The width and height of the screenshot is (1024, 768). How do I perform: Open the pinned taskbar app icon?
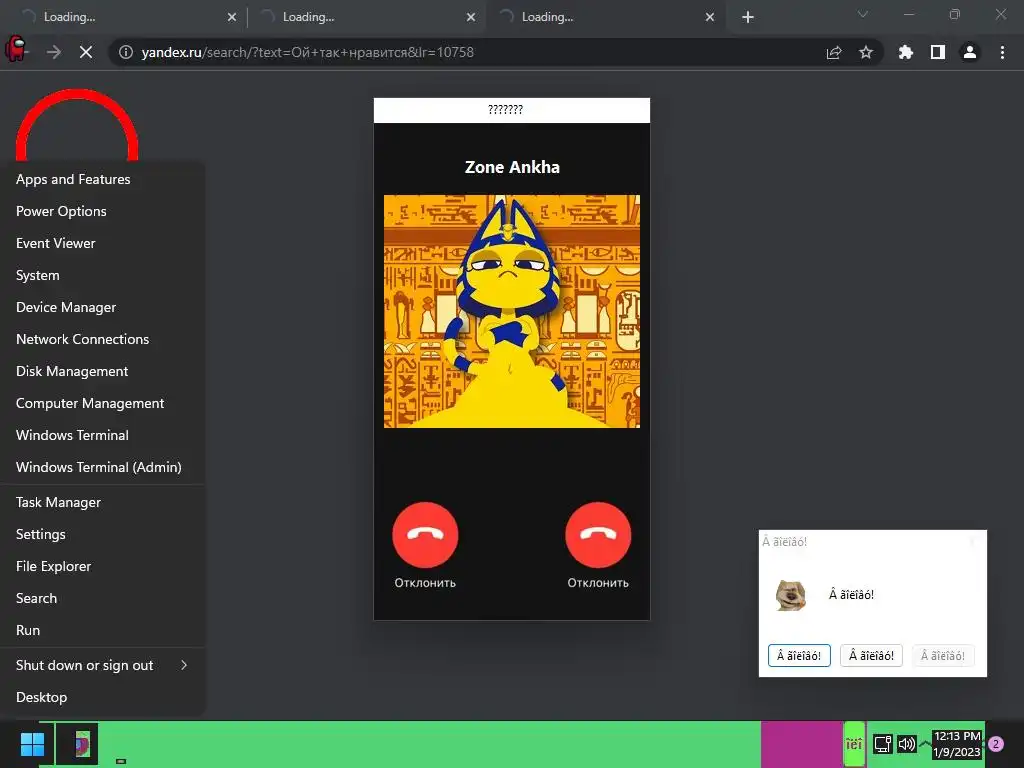(x=81, y=744)
